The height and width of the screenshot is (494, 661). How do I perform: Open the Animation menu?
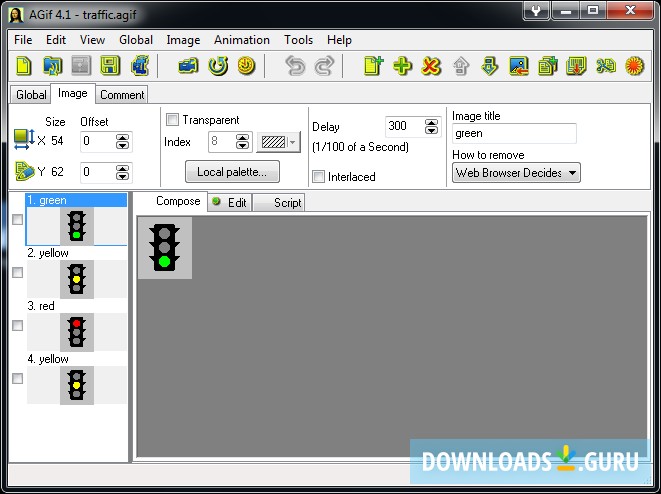click(x=242, y=40)
